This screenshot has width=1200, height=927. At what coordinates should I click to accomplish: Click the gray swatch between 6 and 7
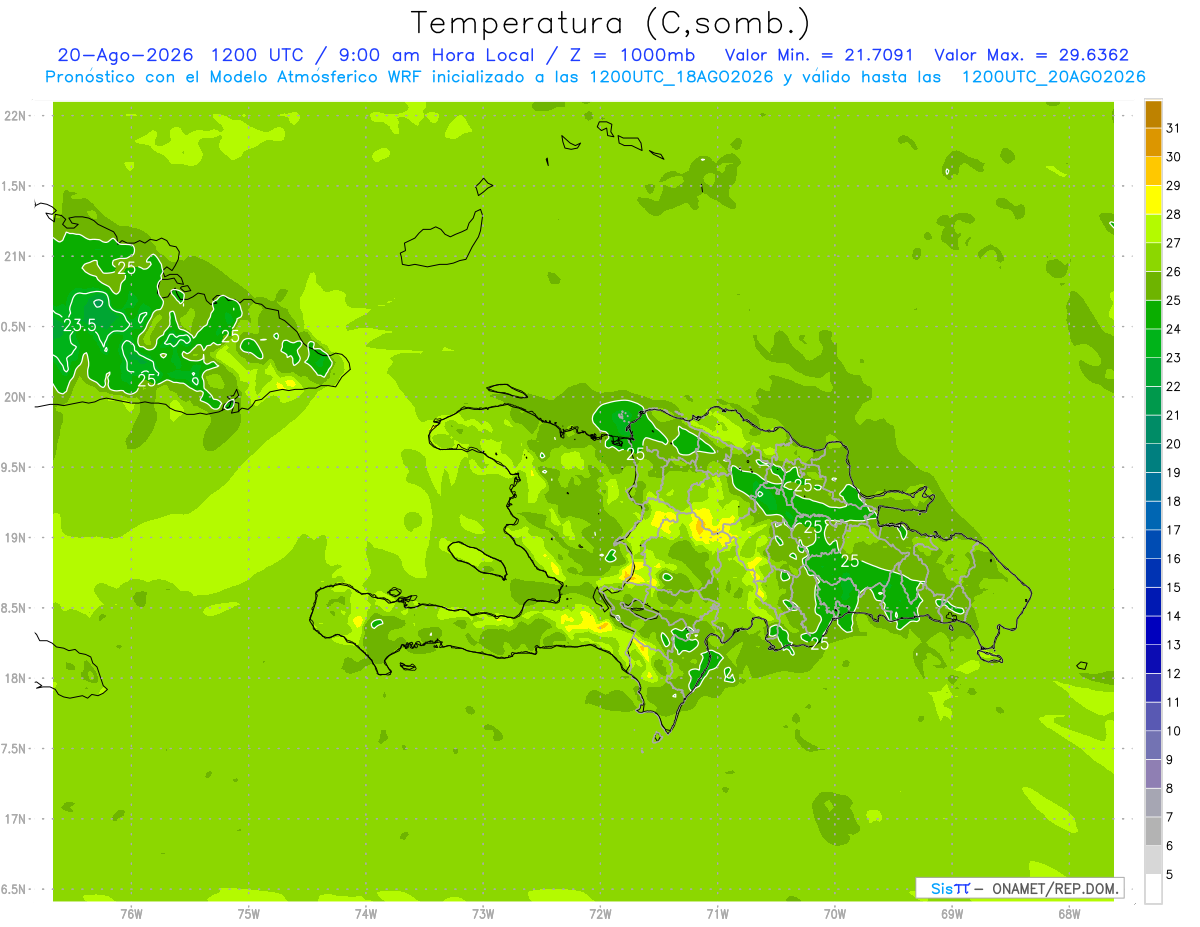click(1153, 832)
